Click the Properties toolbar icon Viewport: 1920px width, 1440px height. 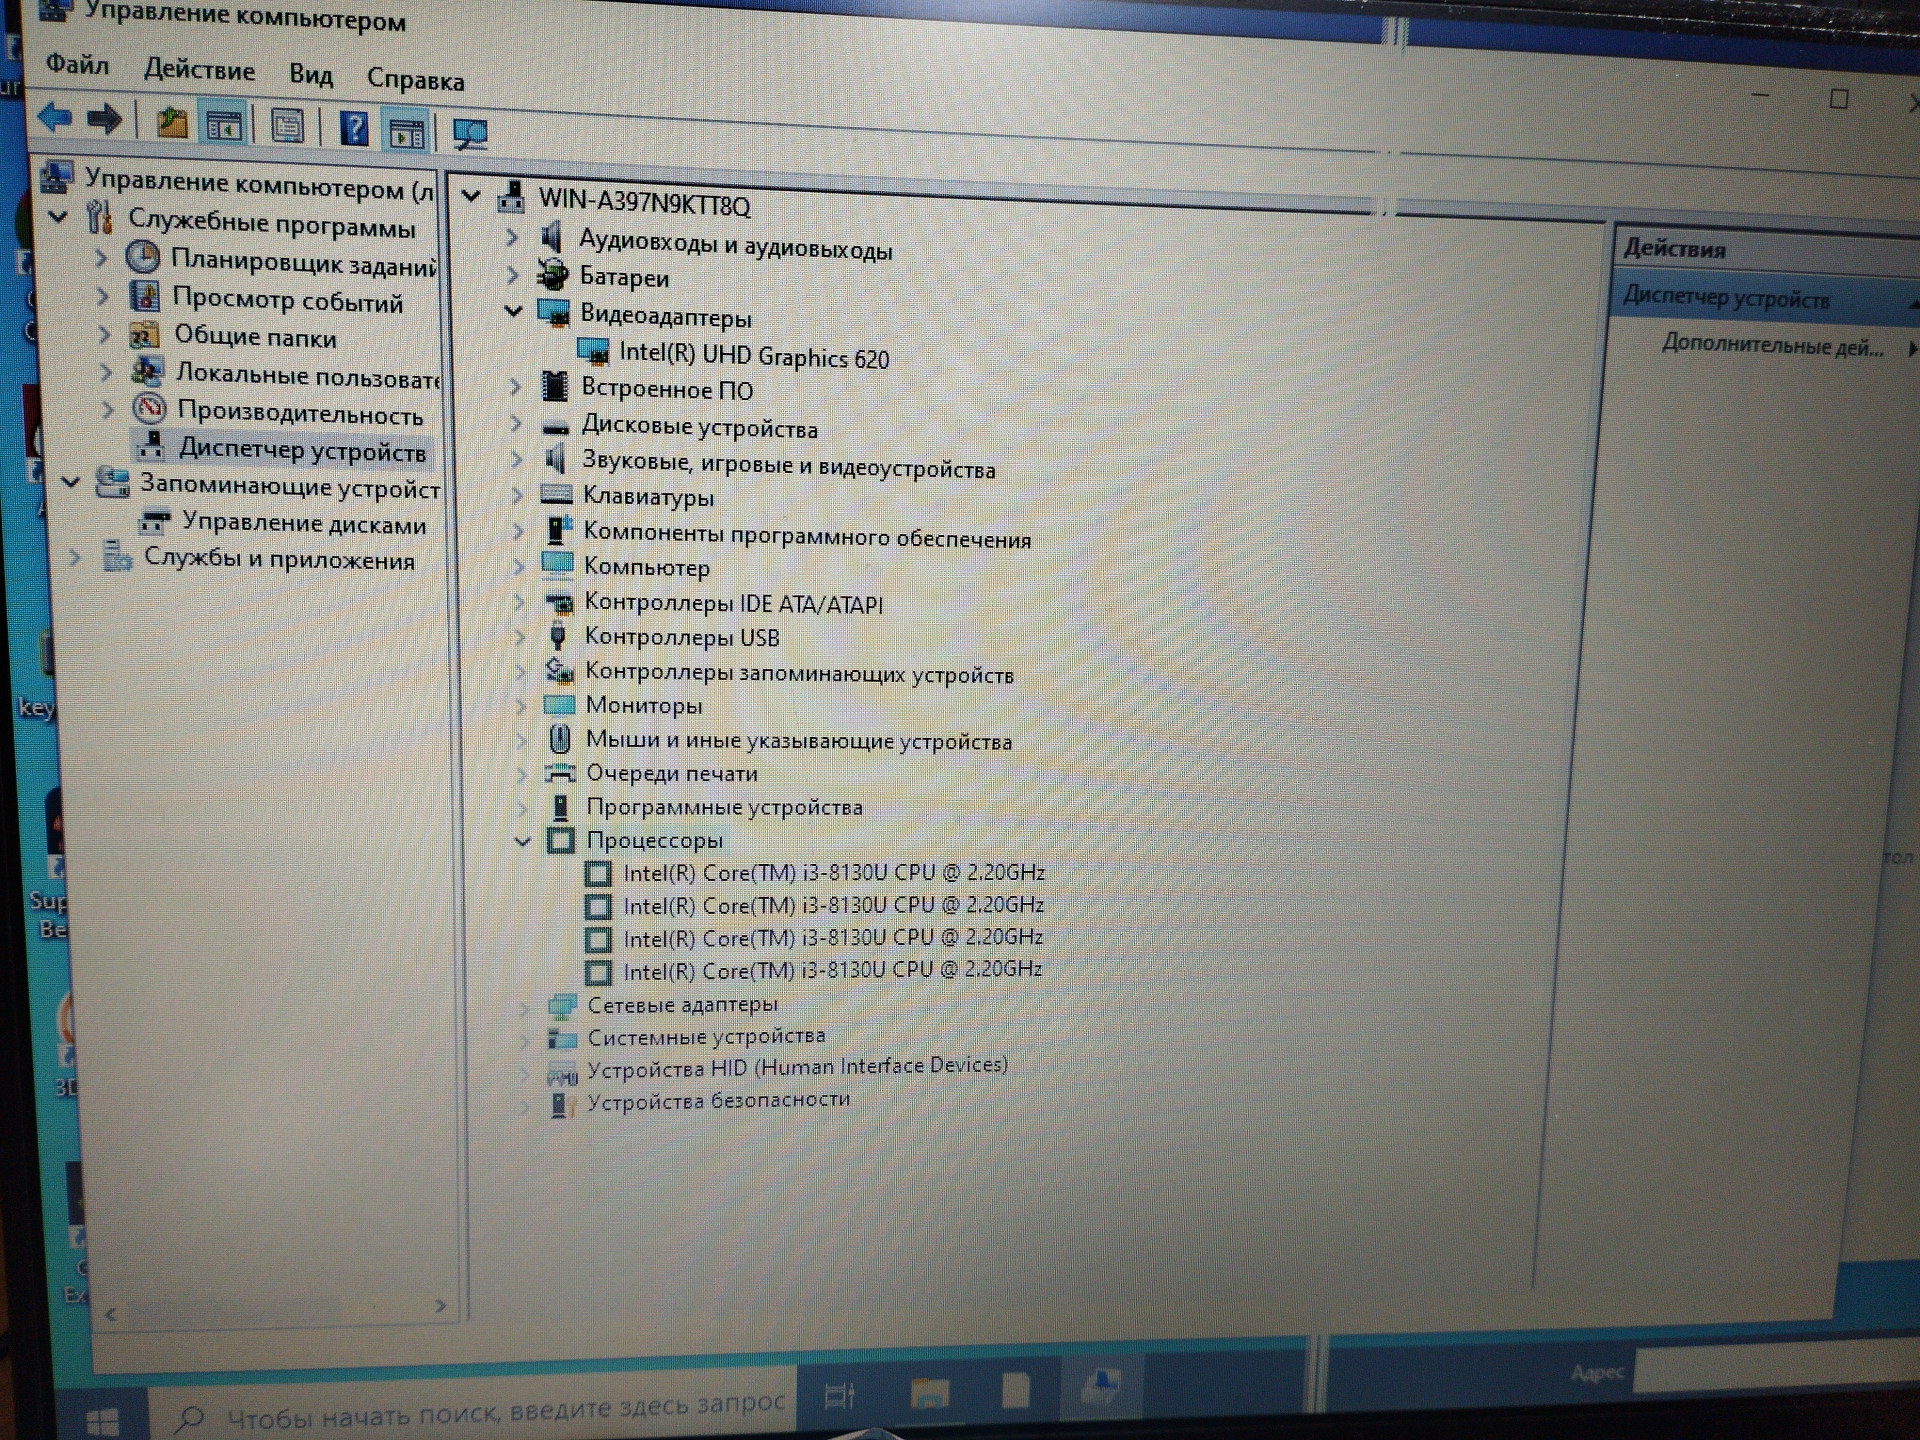click(x=288, y=127)
